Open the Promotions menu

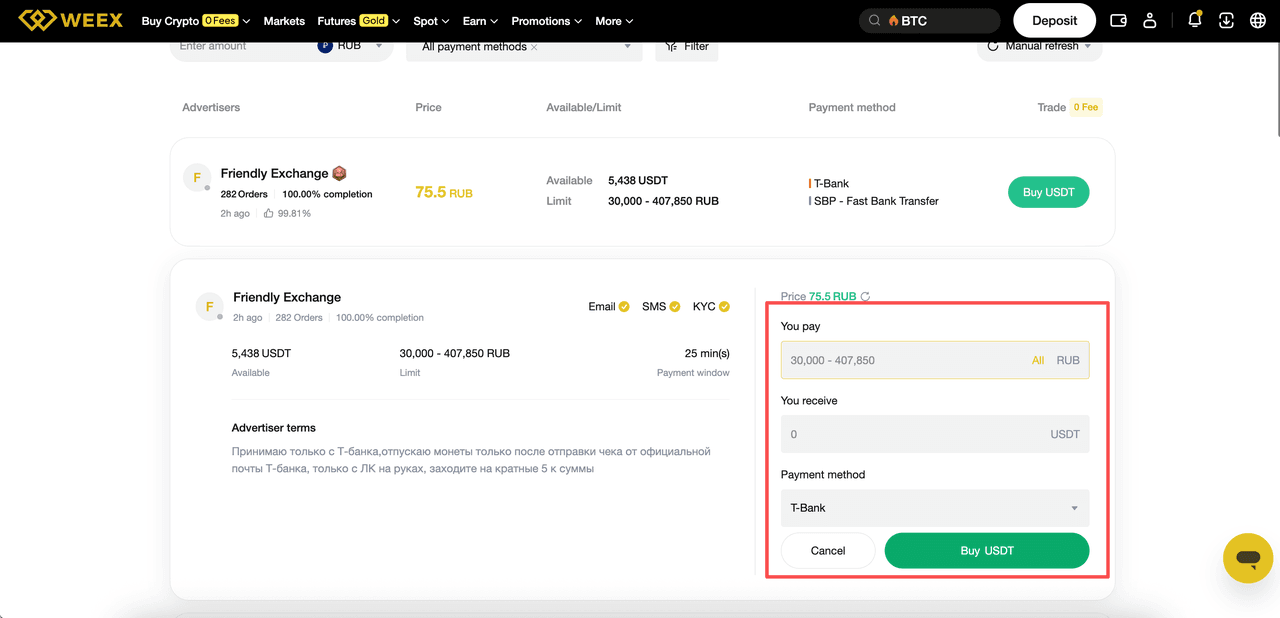[546, 20]
